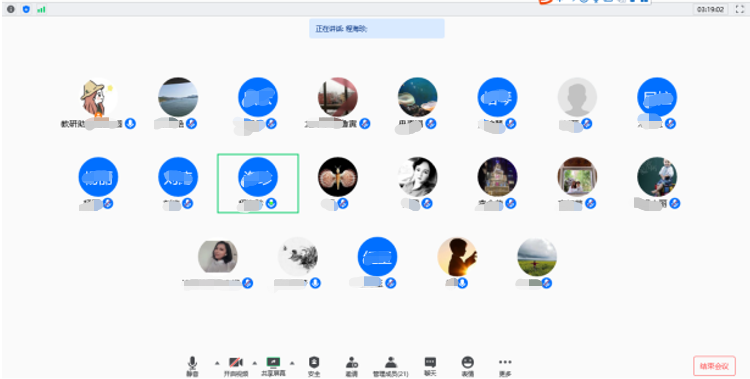Click the meeting info icon at top-left
This screenshot has width=750, height=379.
11,9
